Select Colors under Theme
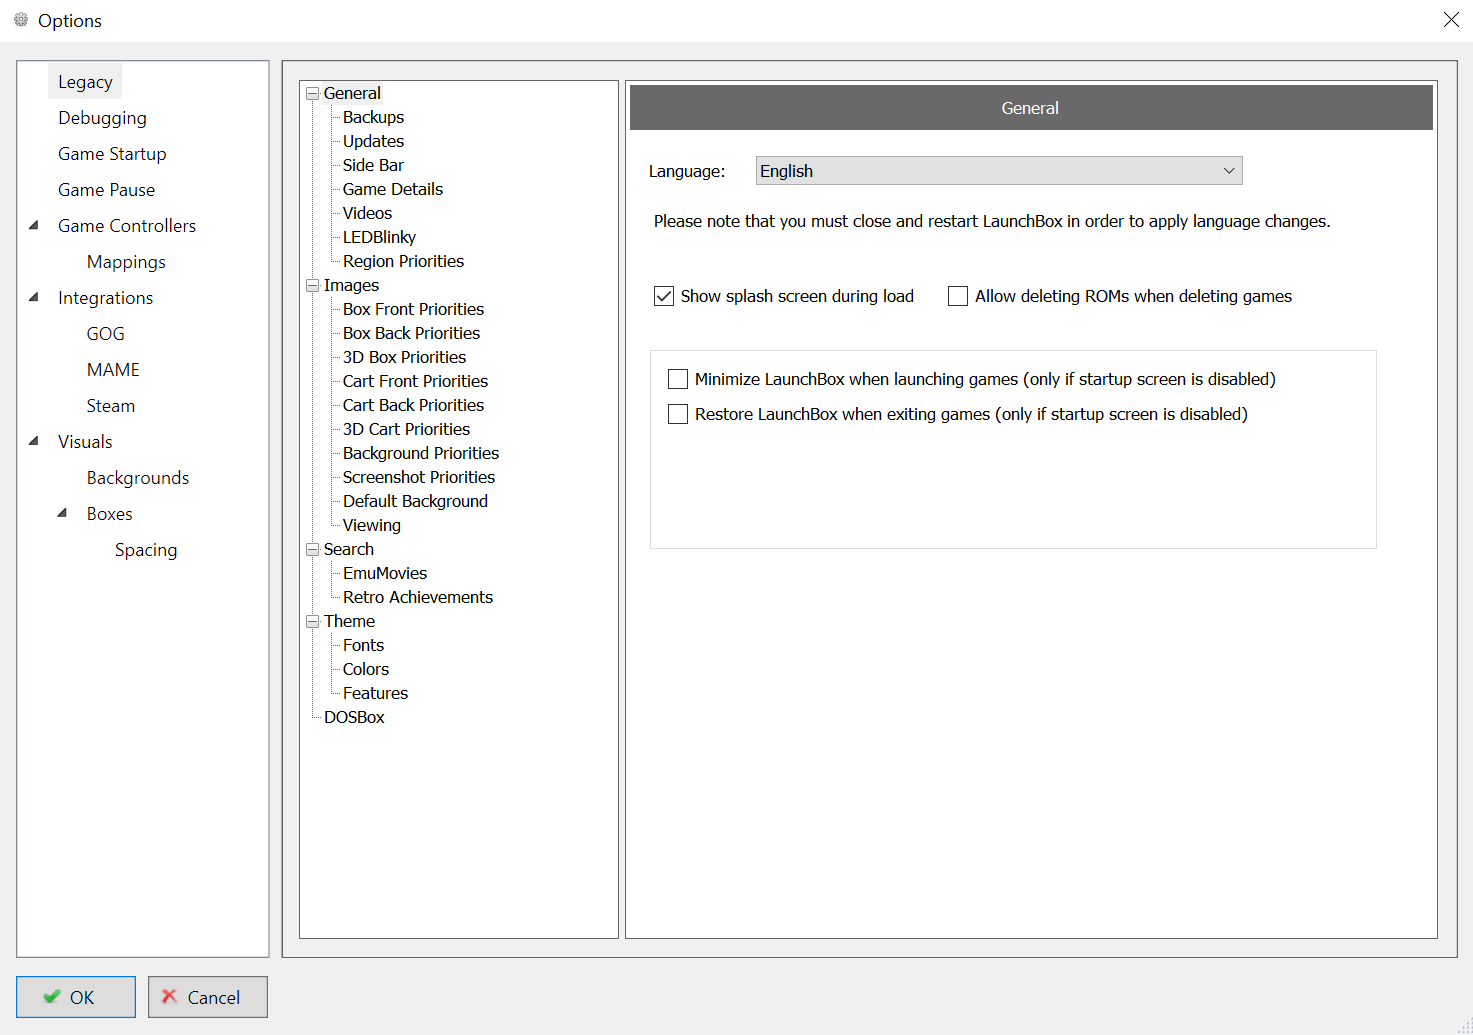This screenshot has width=1473, height=1035. [x=366, y=669]
